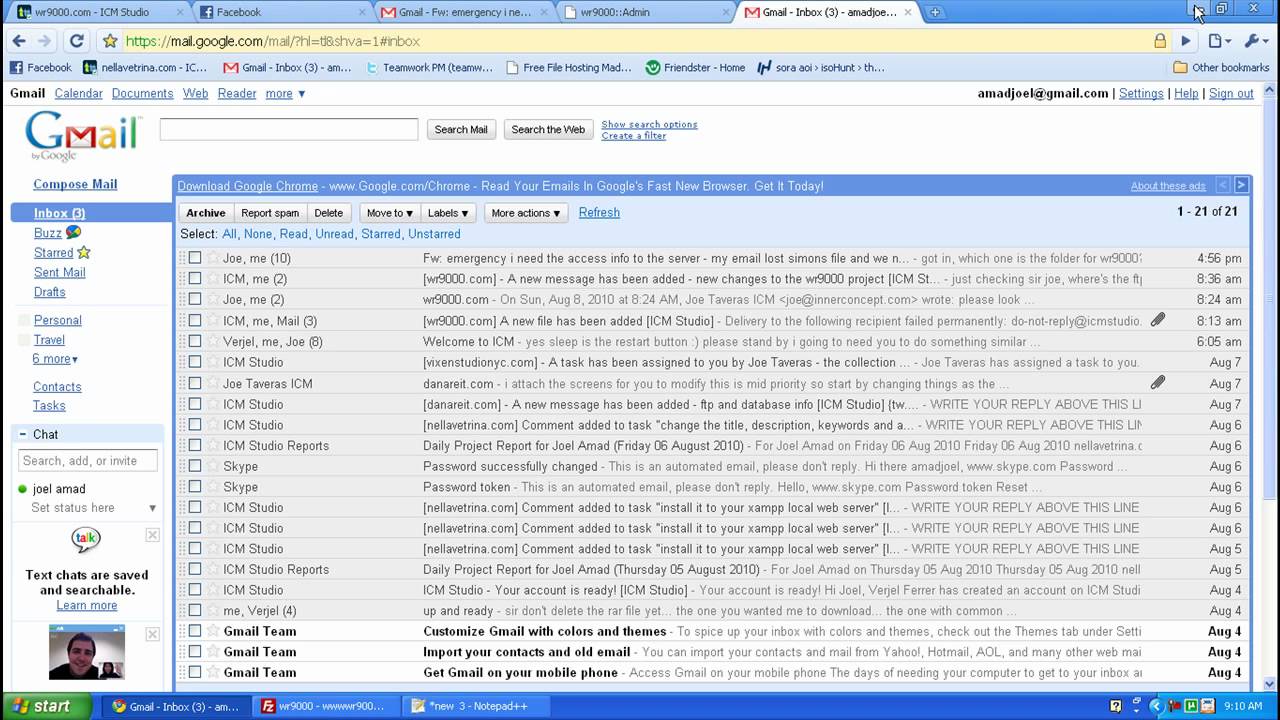Expand the more menu in top bar
Viewport: 1280px width, 720px height.
285,93
